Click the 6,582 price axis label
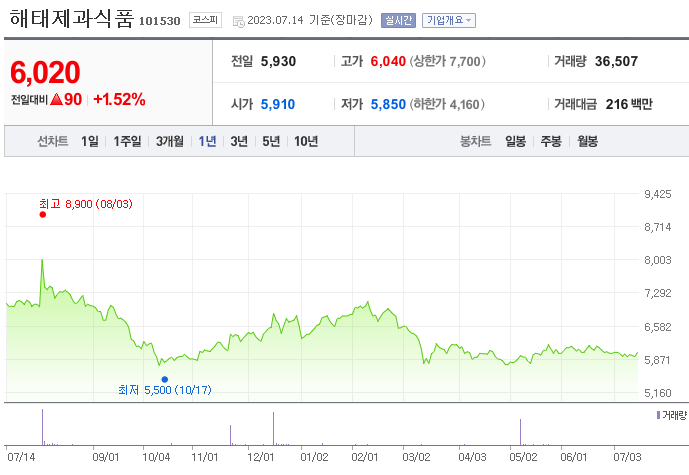 [x=658, y=327]
